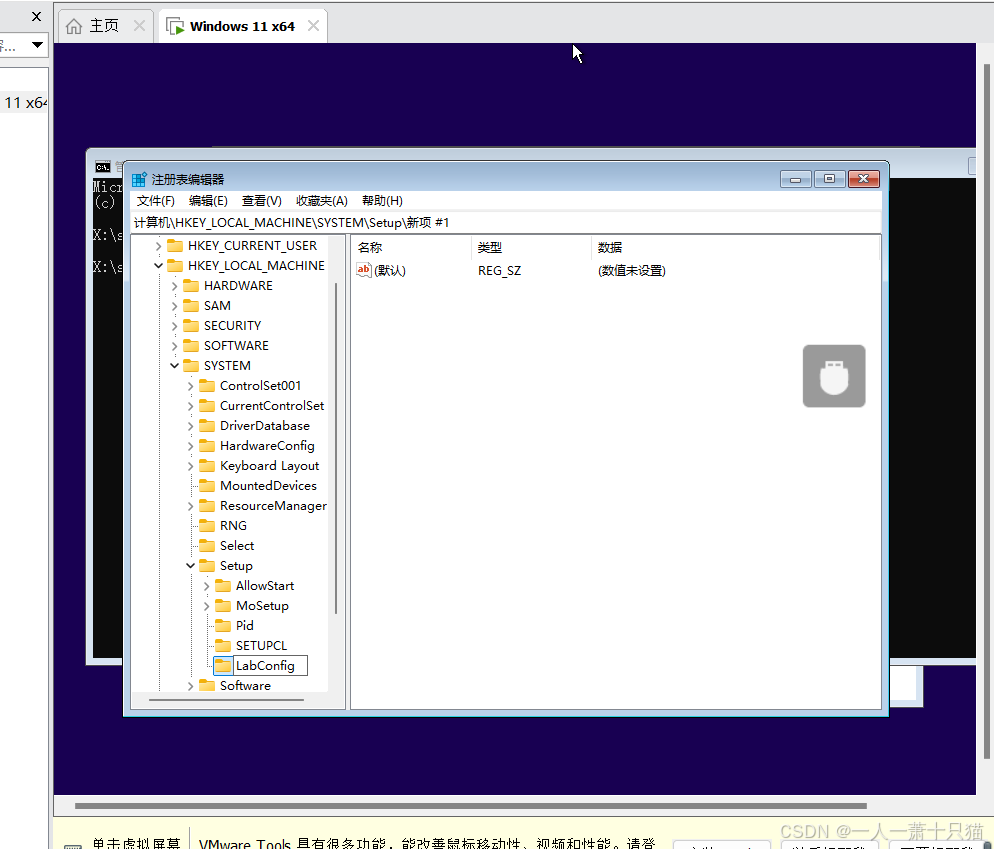Click the SETUPCL folder icon
Viewport: 994px width, 849px height.
click(223, 645)
